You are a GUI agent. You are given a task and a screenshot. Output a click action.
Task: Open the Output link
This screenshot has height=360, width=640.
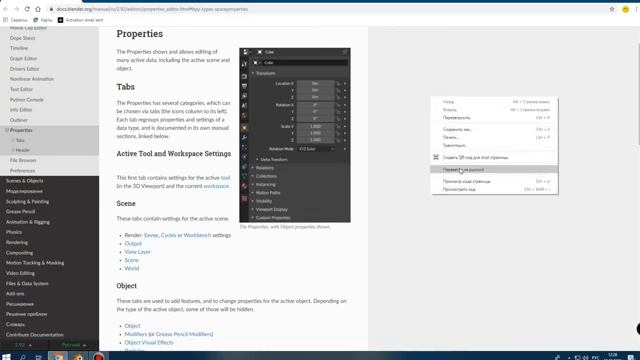pos(133,243)
